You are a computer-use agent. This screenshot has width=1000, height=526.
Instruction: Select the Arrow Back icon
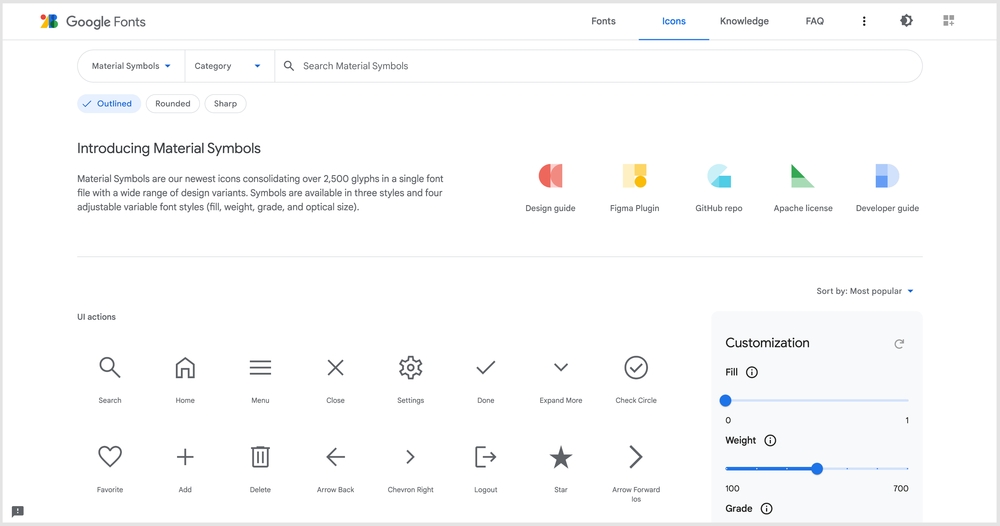(x=335, y=457)
